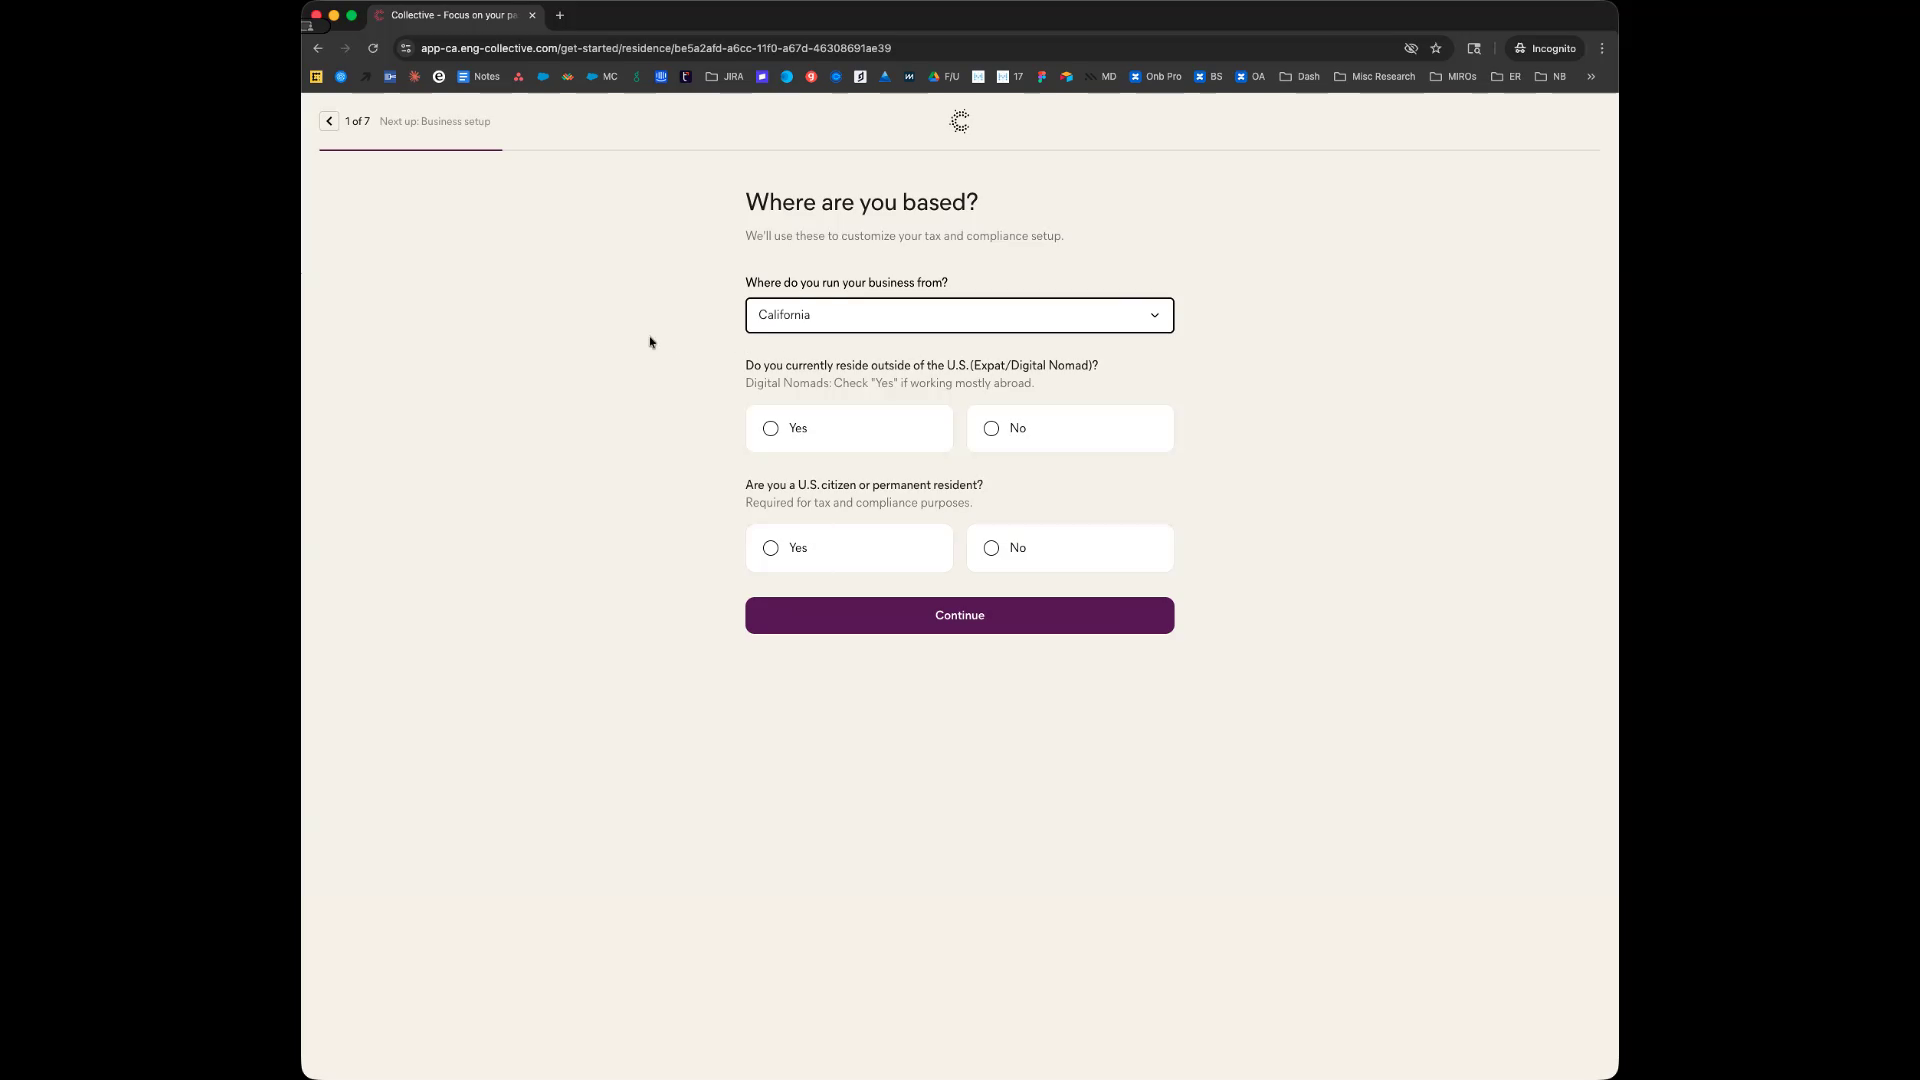Open a new browser tab
This screenshot has width=1920, height=1080.
tap(560, 15)
